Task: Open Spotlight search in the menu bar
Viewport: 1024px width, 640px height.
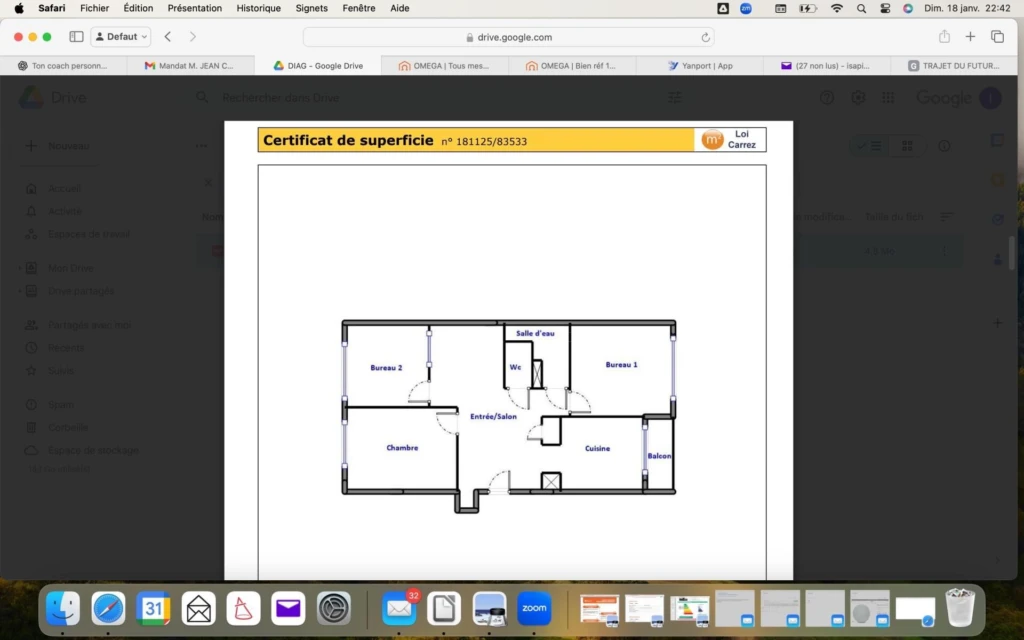Action: [861, 8]
